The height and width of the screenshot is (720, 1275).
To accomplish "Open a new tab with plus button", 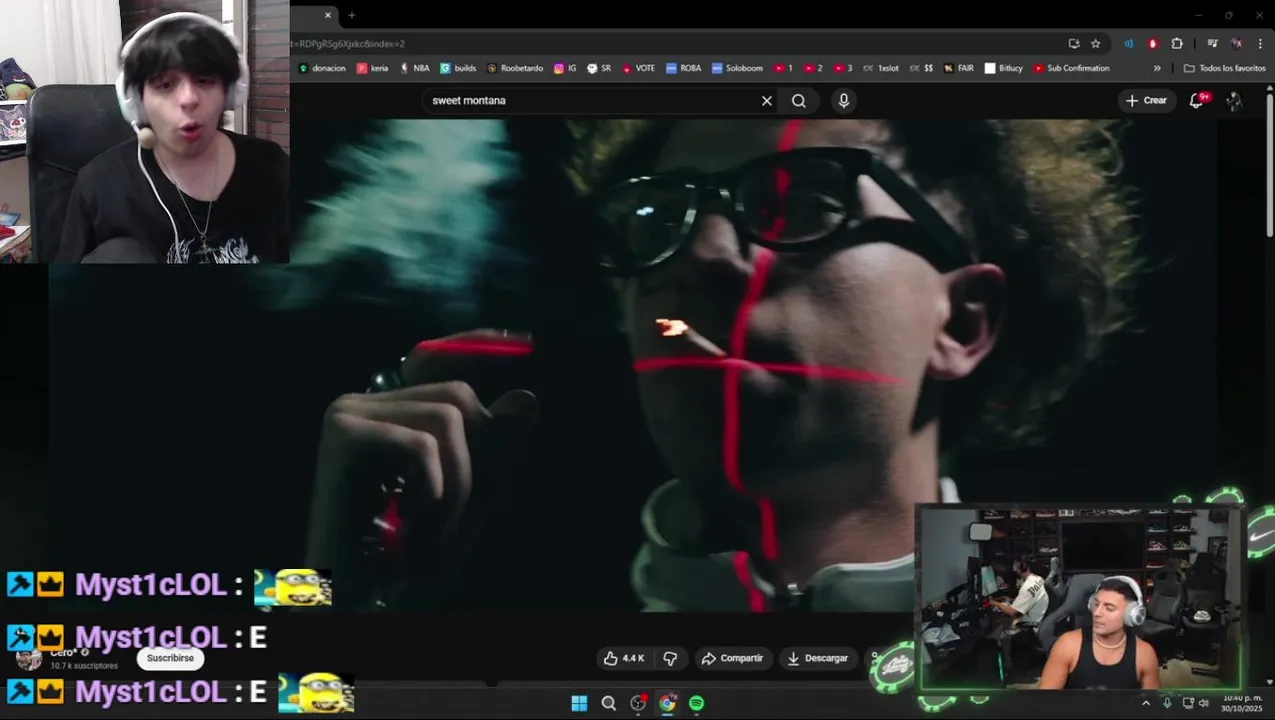I will pyautogui.click(x=351, y=15).
